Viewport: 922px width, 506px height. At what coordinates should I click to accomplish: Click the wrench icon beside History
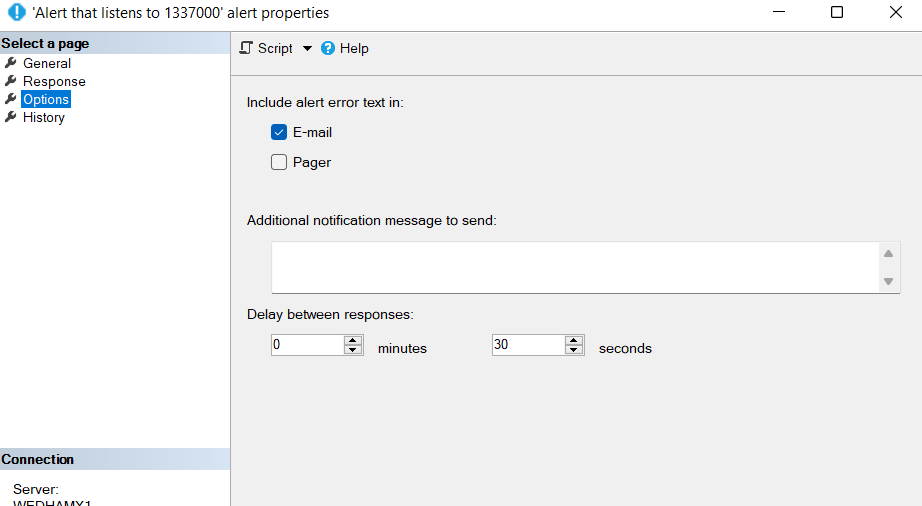point(11,117)
